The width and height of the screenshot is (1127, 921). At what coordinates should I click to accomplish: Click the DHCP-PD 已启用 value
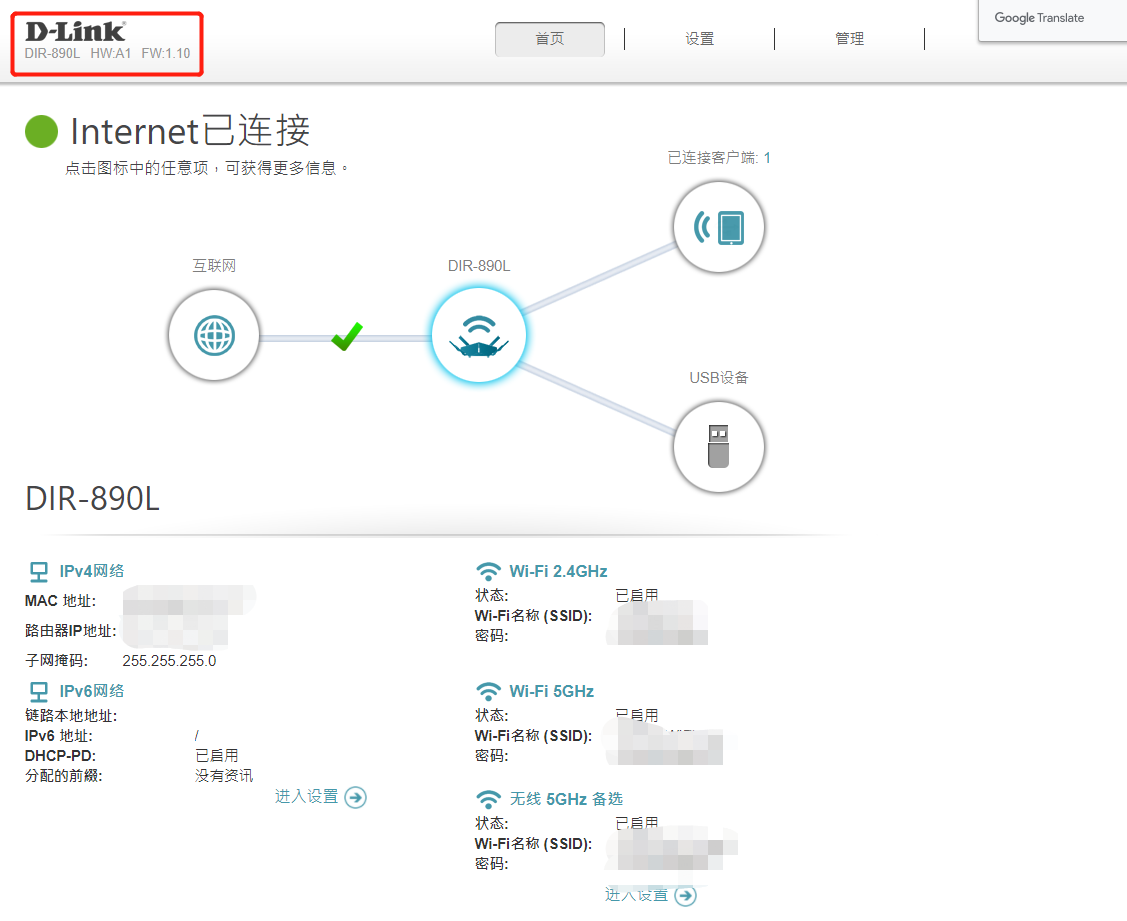click(x=216, y=756)
